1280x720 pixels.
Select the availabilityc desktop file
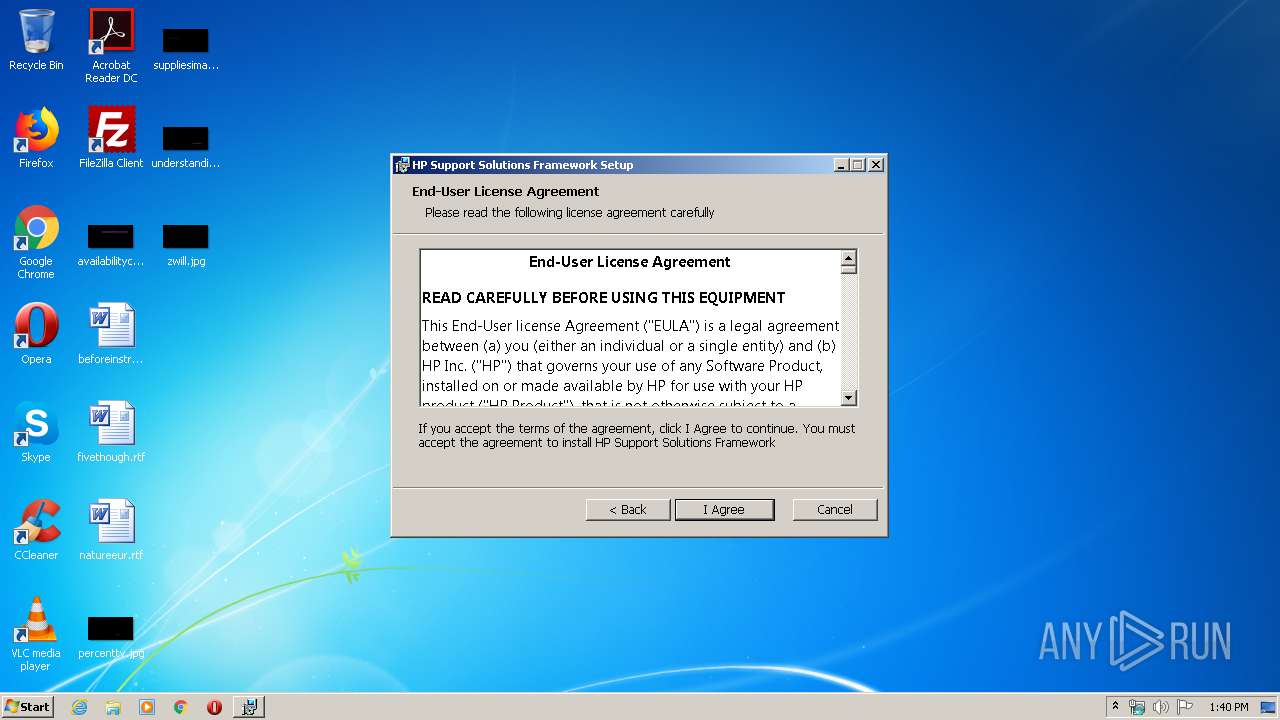(111, 246)
